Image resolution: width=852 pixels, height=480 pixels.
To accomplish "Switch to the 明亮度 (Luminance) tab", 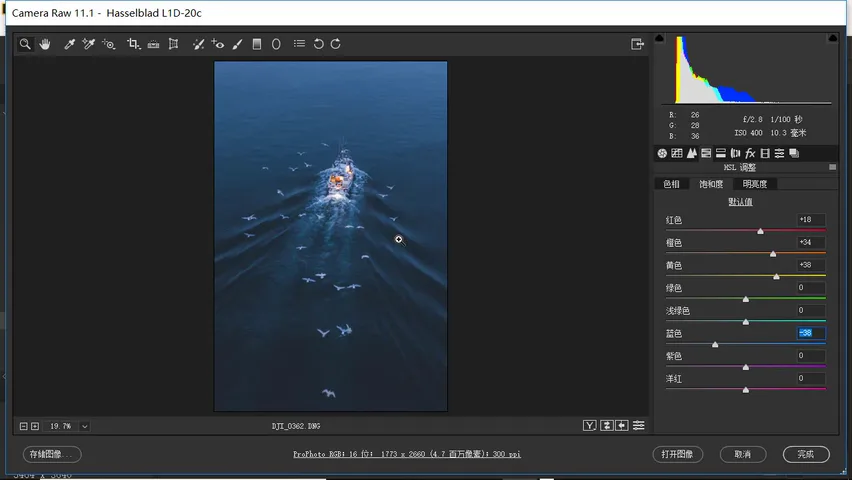I will tap(755, 184).
